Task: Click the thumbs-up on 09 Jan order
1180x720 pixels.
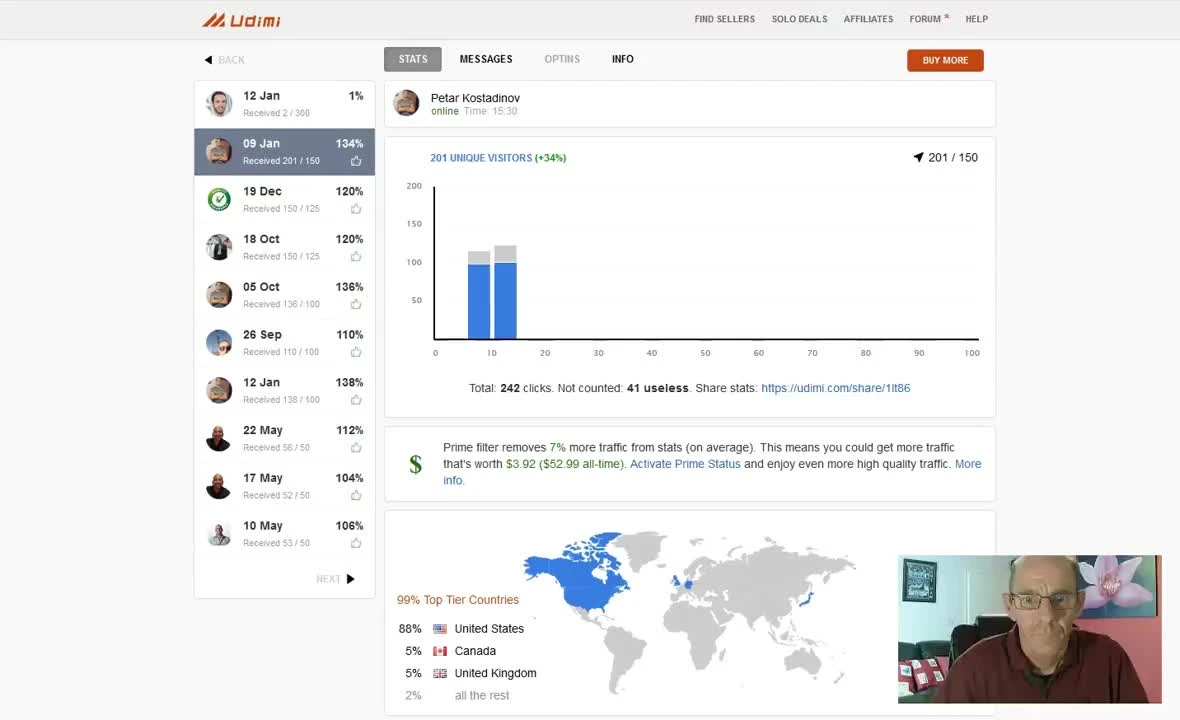Action: [356, 161]
